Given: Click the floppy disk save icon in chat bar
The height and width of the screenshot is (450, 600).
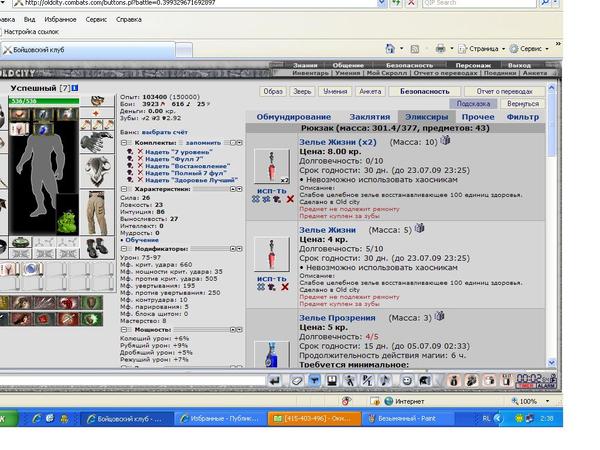Looking at the screenshot, I should click(332, 380).
